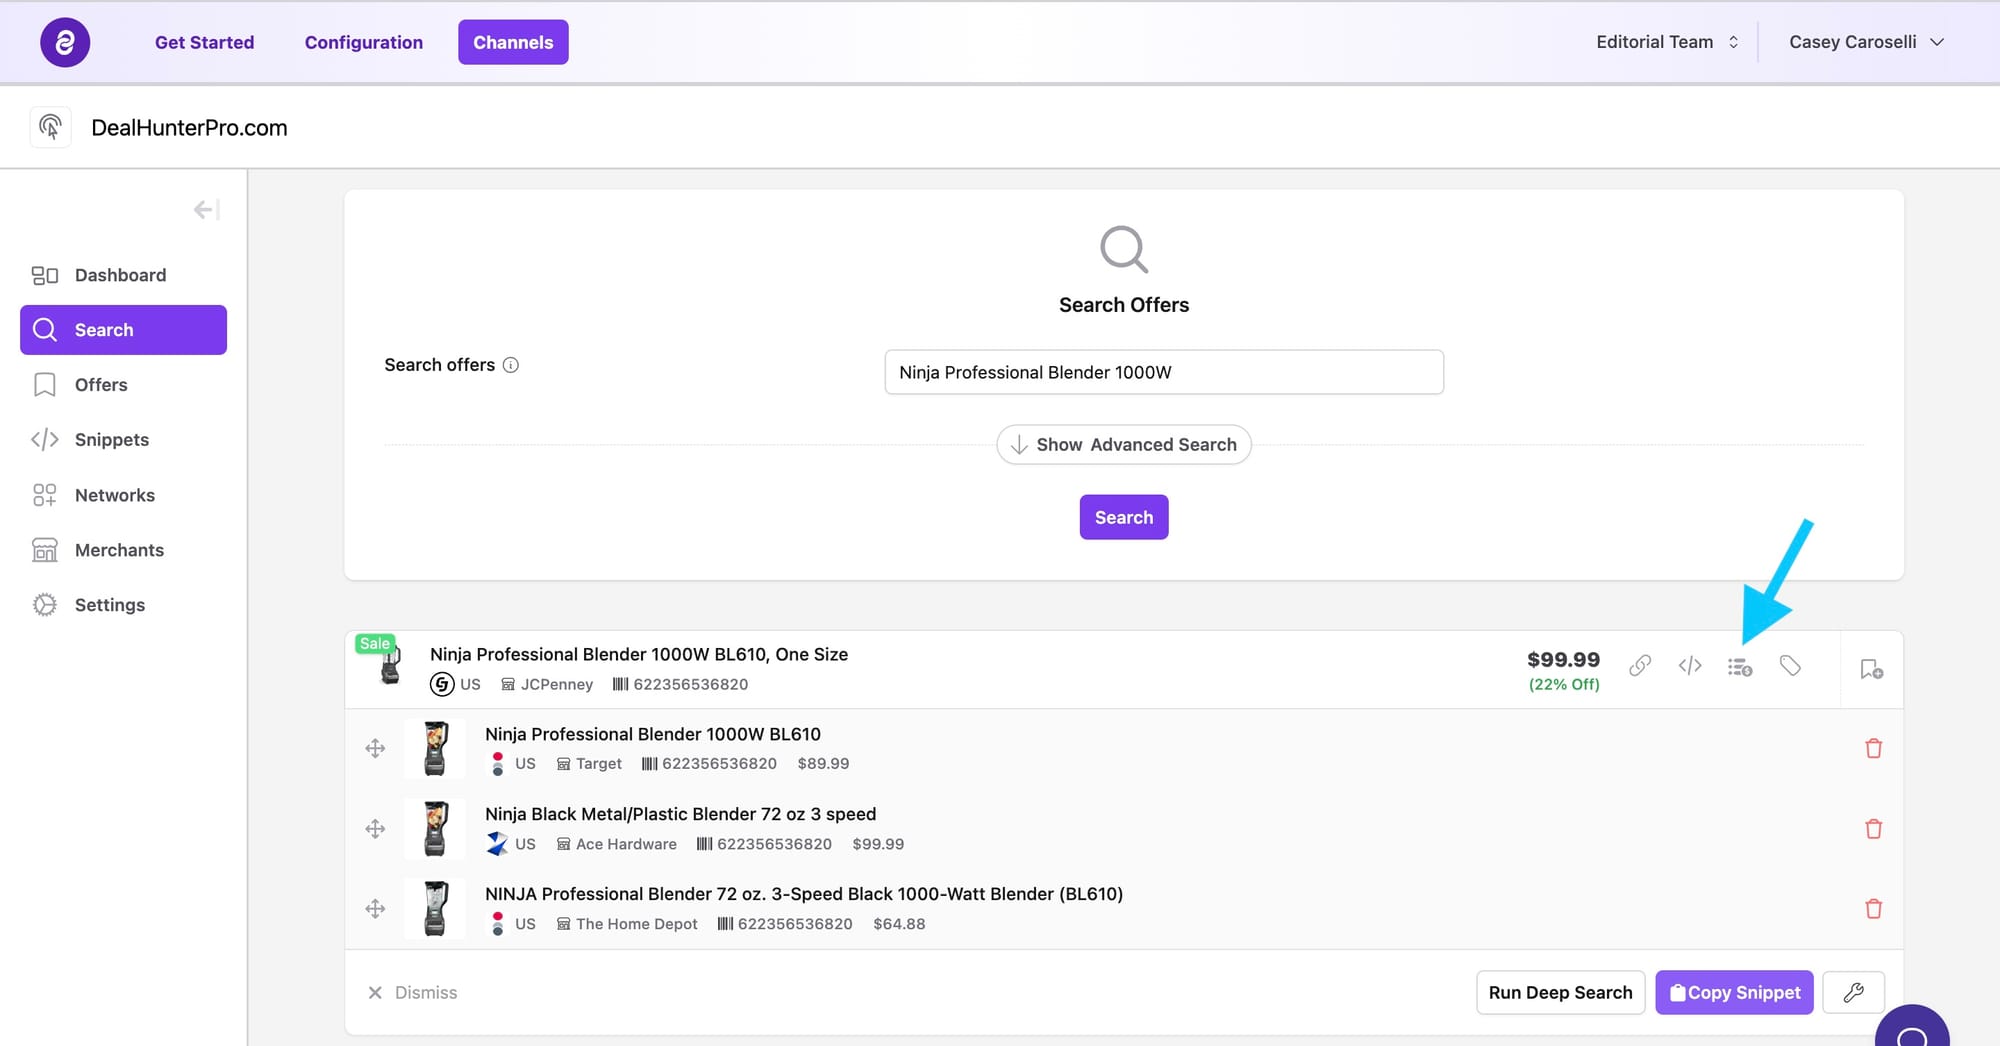The height and width of the screenshot is (1046, 2000).
Task: Click drag handle of Target offer row
Action: click(x=375, y=748)
